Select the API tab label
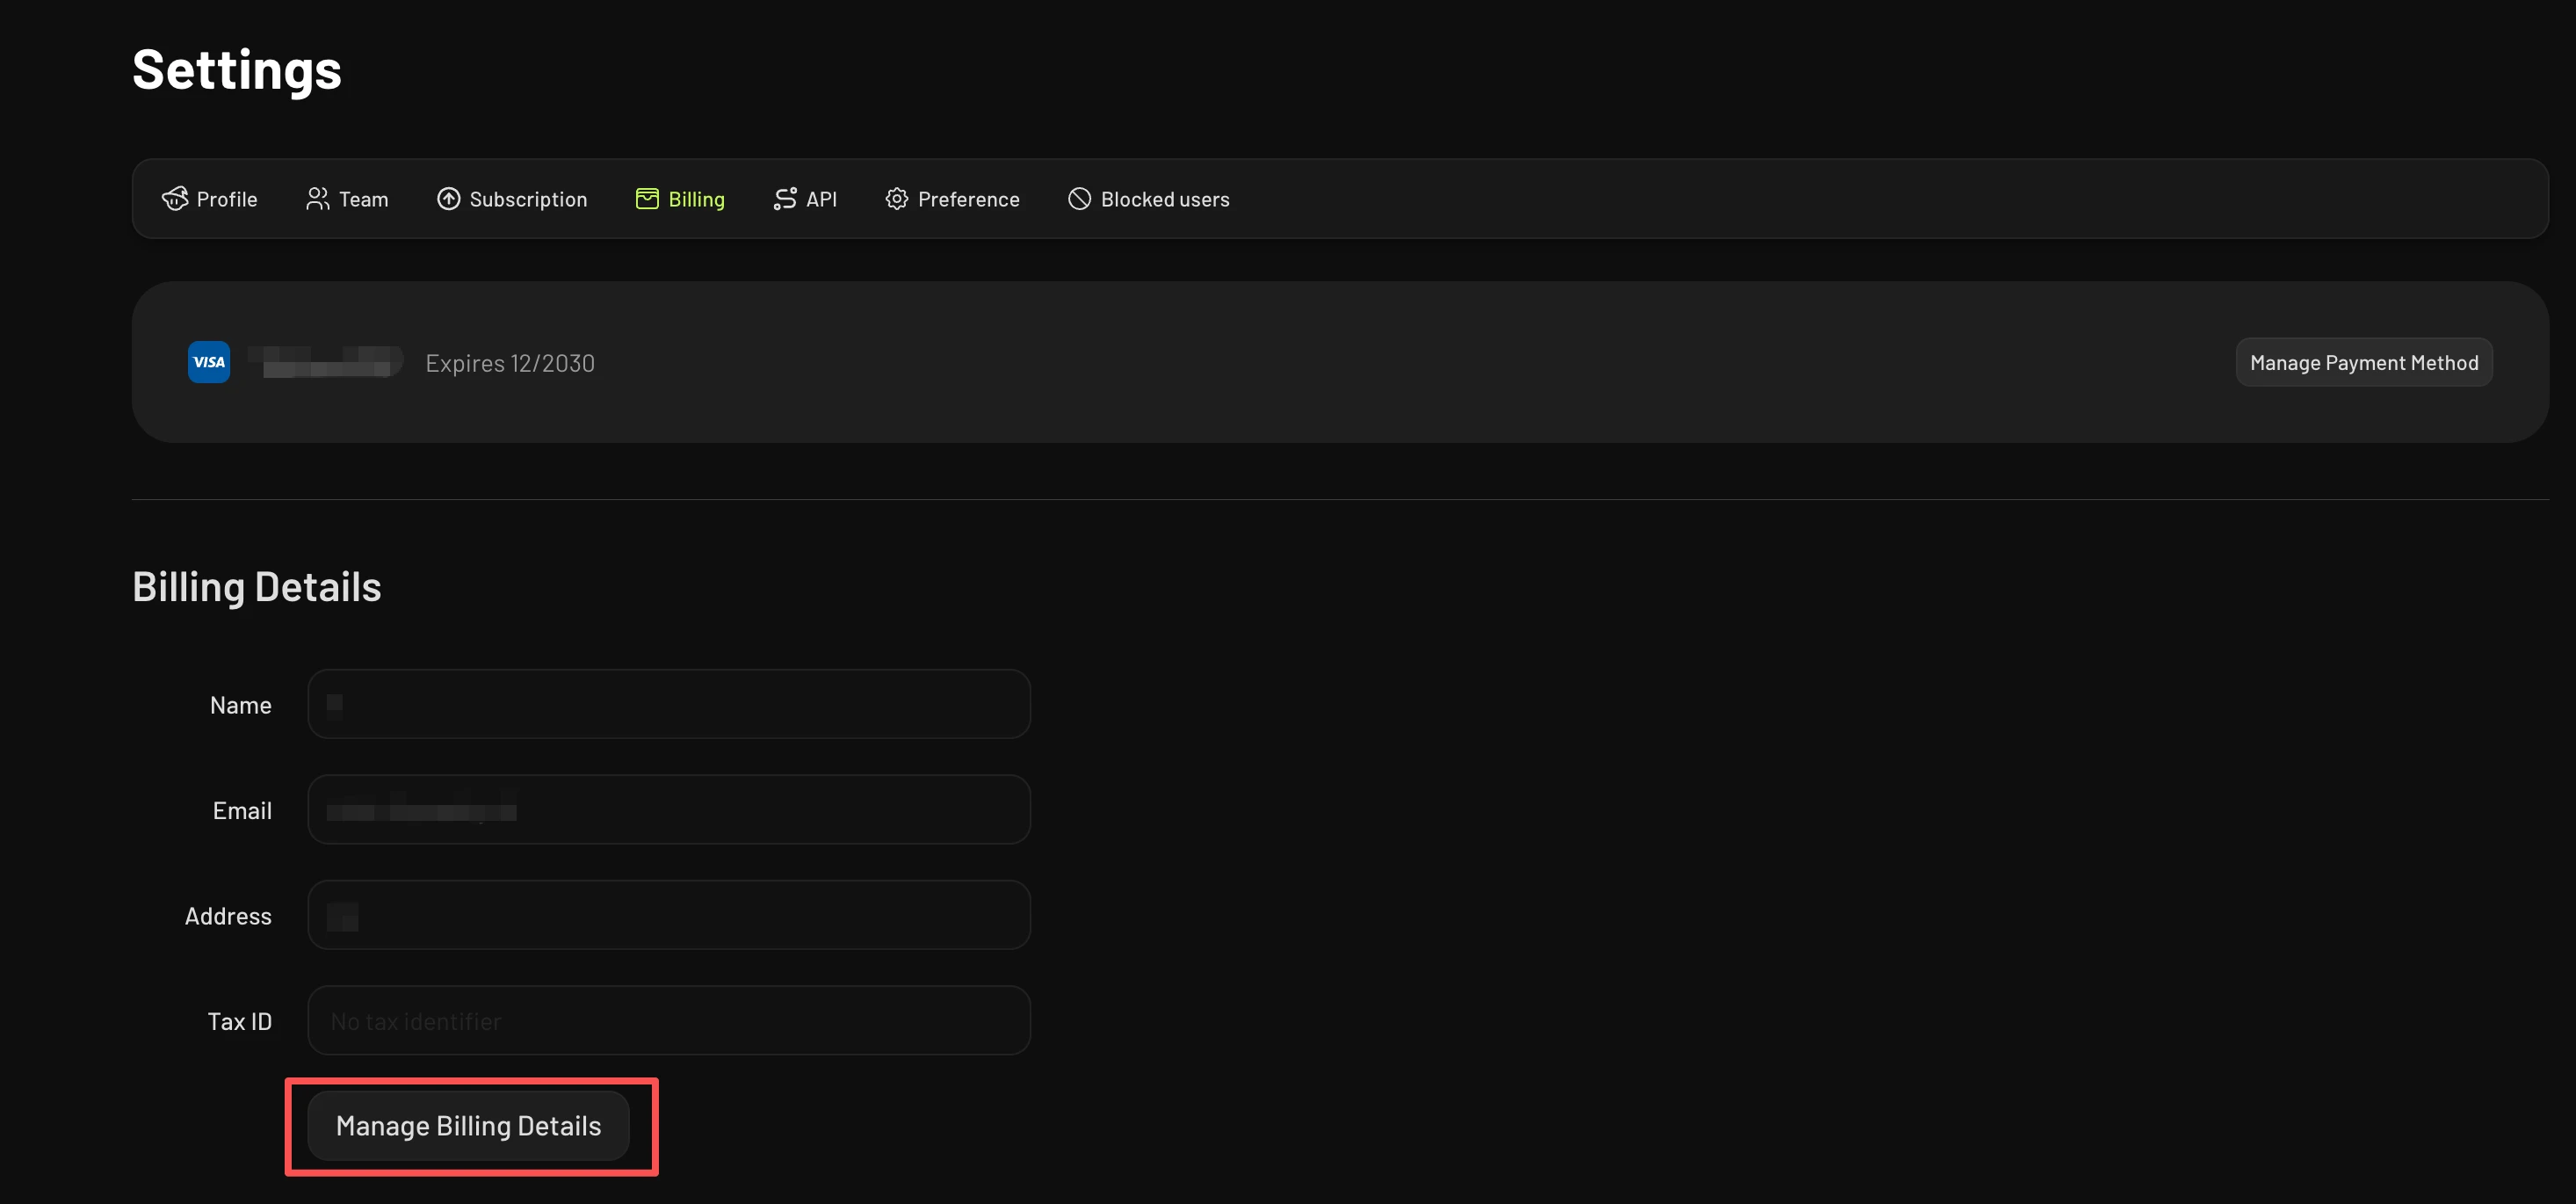The image size is (2576, 1204). (x=821, y=199)
